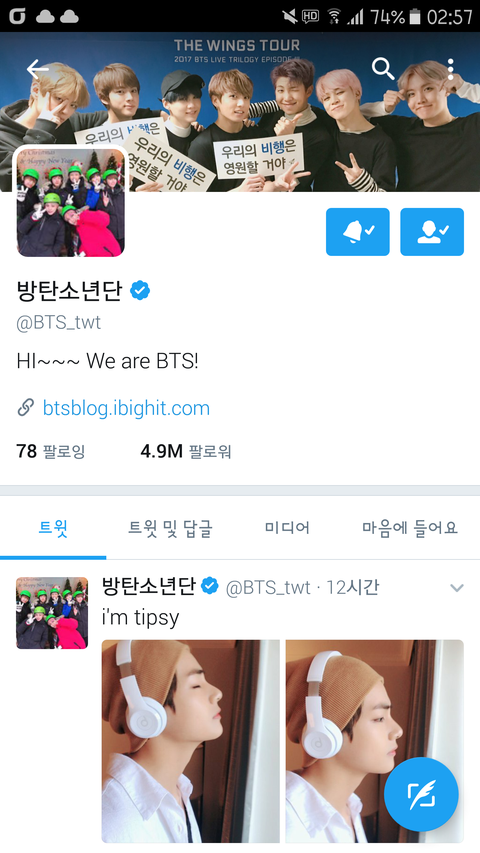Viewport: 480px width, 853px height.
Task: Tap the verified badge beside the profile name
Action: 140,290
